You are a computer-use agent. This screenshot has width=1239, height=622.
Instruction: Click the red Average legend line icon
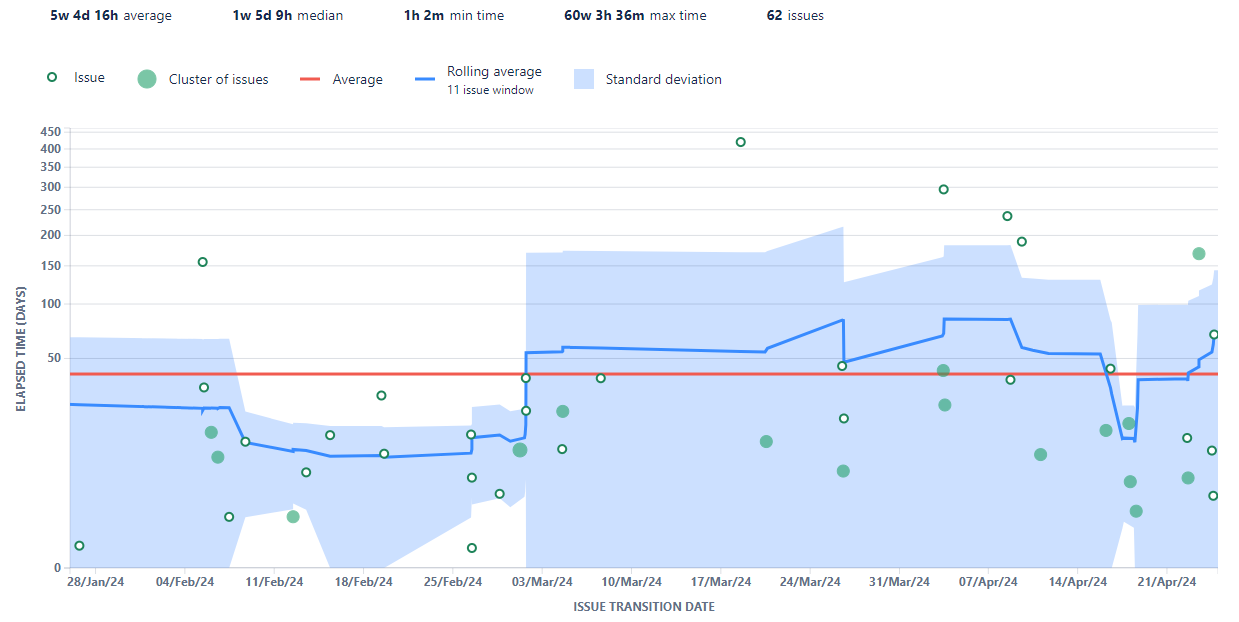[x=312, y=78]
